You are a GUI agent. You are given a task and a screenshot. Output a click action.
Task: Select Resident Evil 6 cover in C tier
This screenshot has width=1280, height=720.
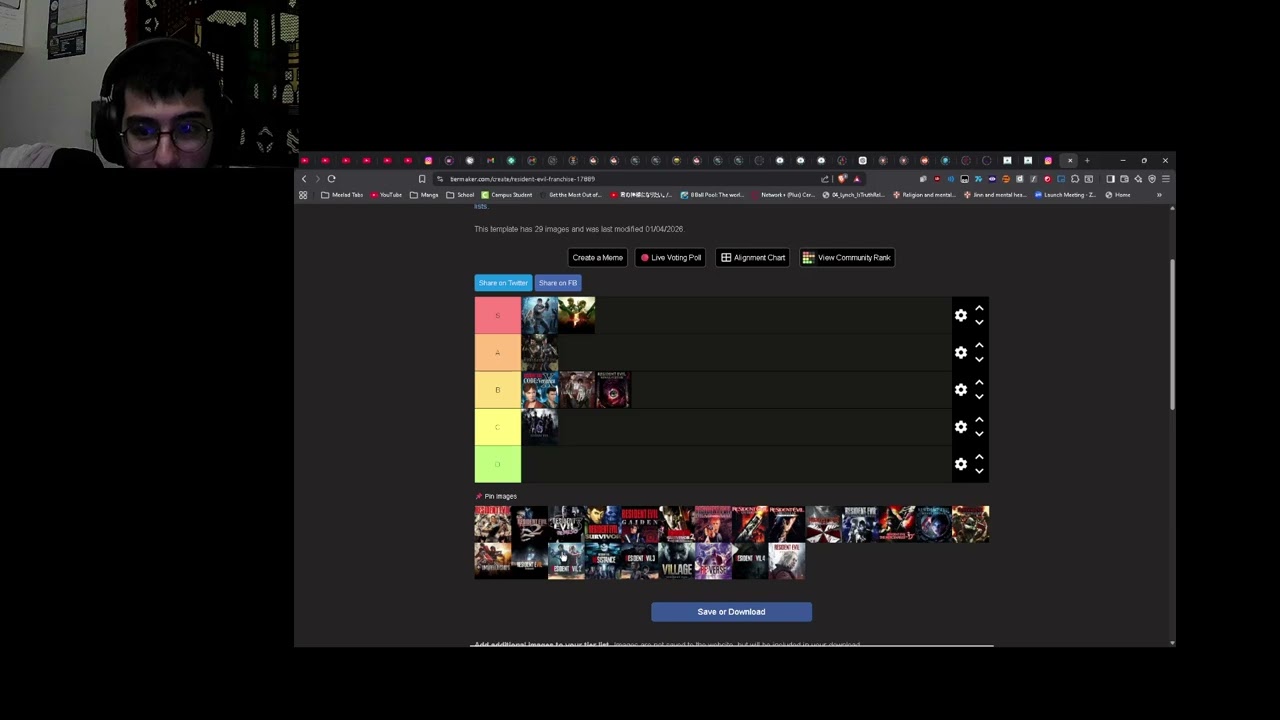(540, 427)
